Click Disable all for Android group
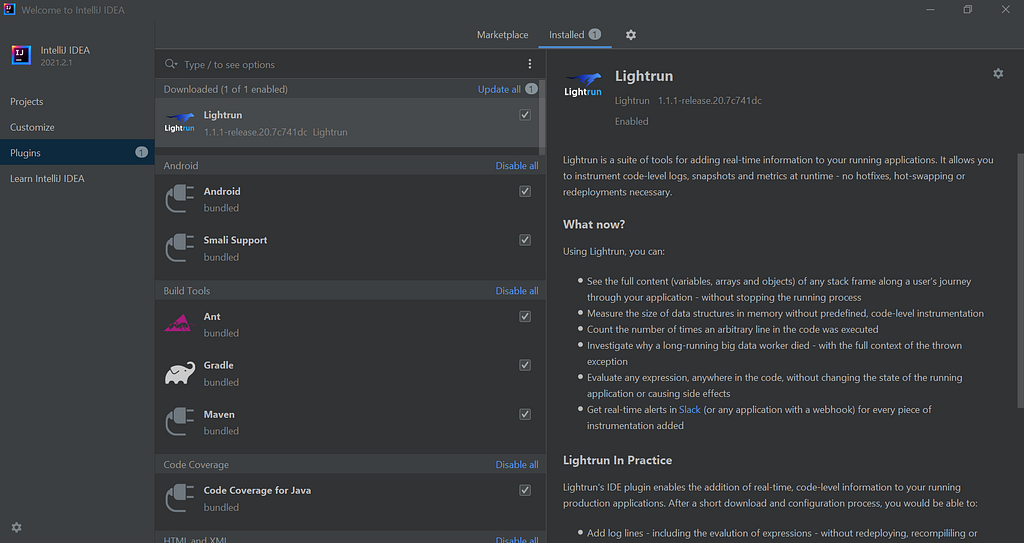Image resolution: width=1024 pixels, height=543 pixels. (x=517, y=166)
